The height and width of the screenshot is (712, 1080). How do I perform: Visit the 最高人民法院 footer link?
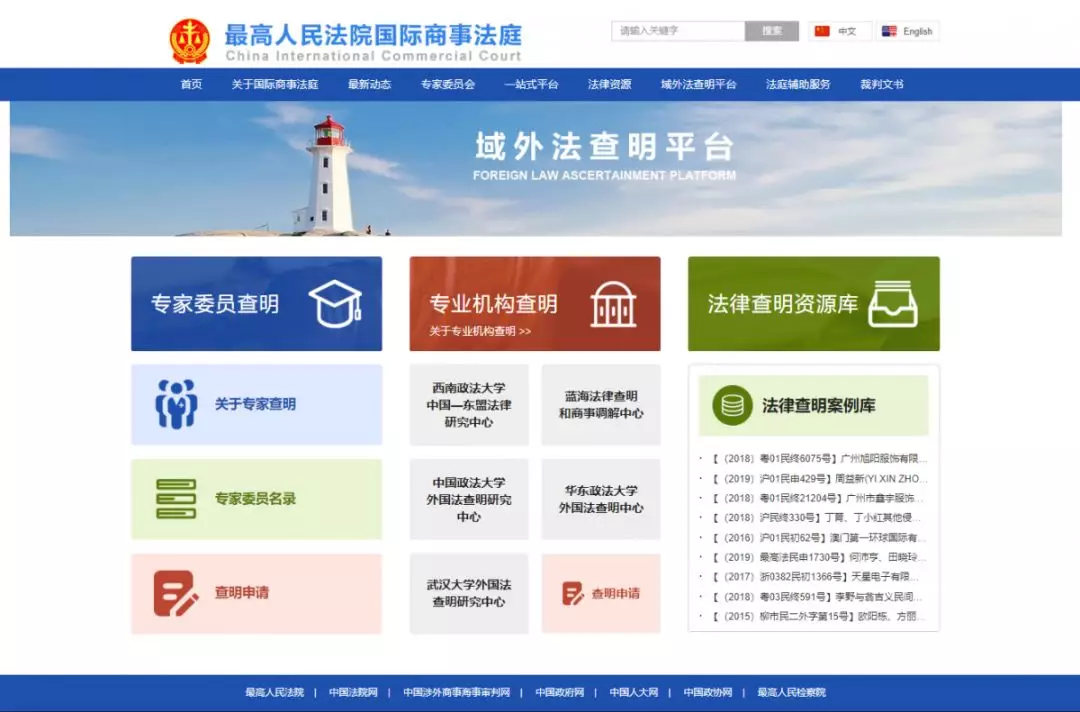point(275,693)
